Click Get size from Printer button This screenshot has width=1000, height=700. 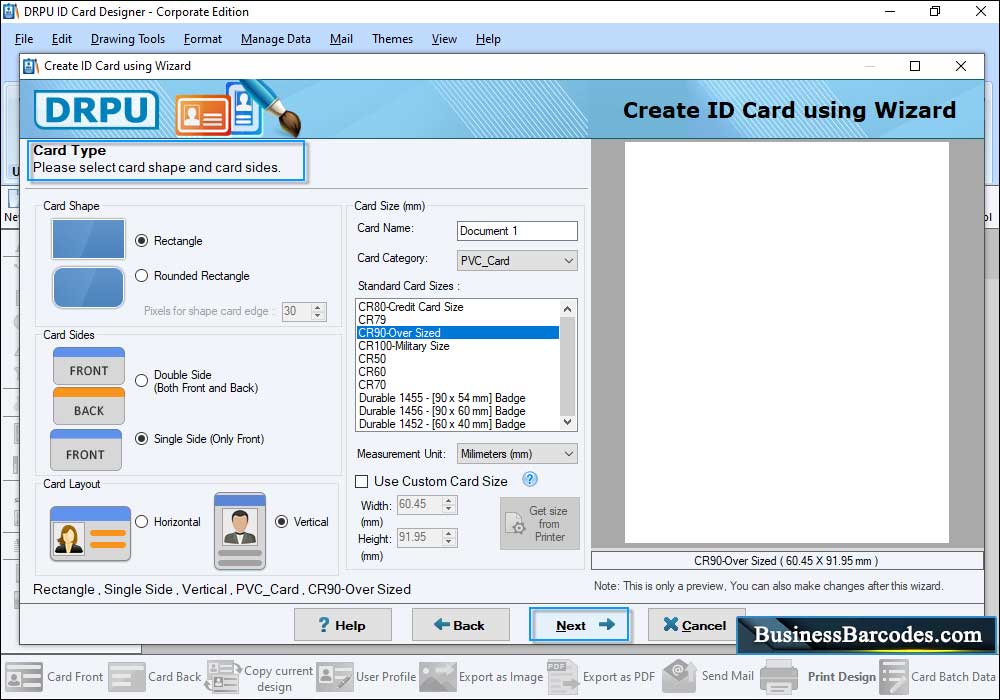(540, 523)
